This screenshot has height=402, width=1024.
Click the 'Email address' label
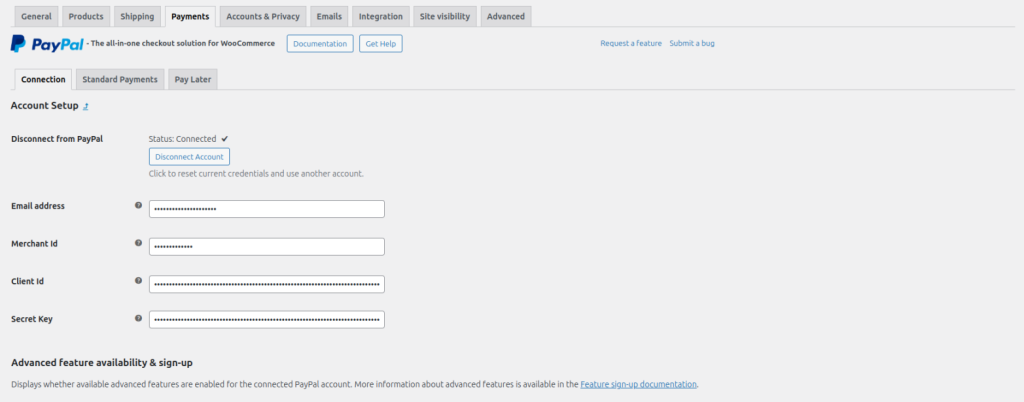click(38, 206)
